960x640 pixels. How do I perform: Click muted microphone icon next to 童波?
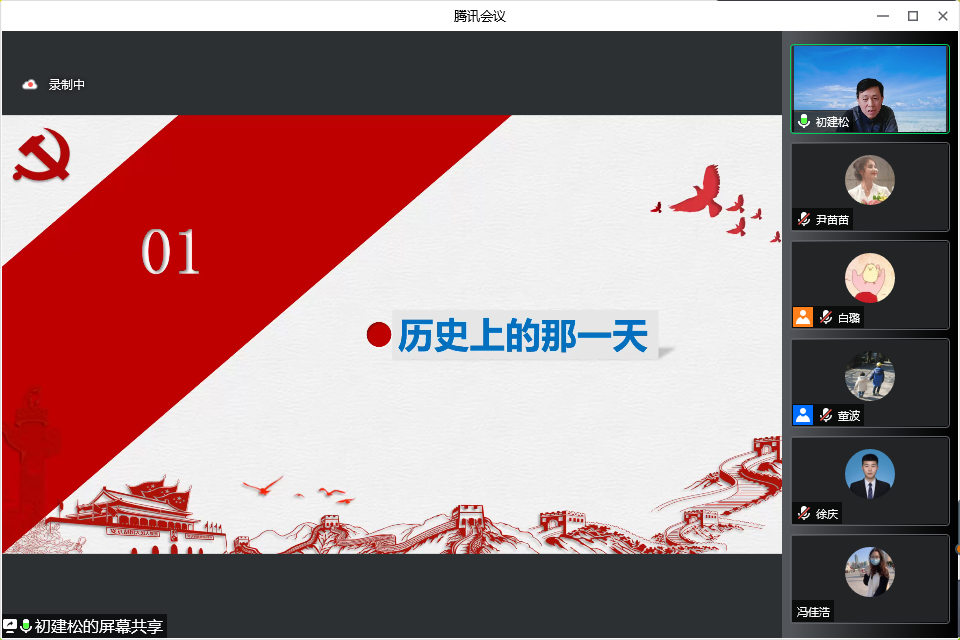pyautogui.click(x=826, y=415)
